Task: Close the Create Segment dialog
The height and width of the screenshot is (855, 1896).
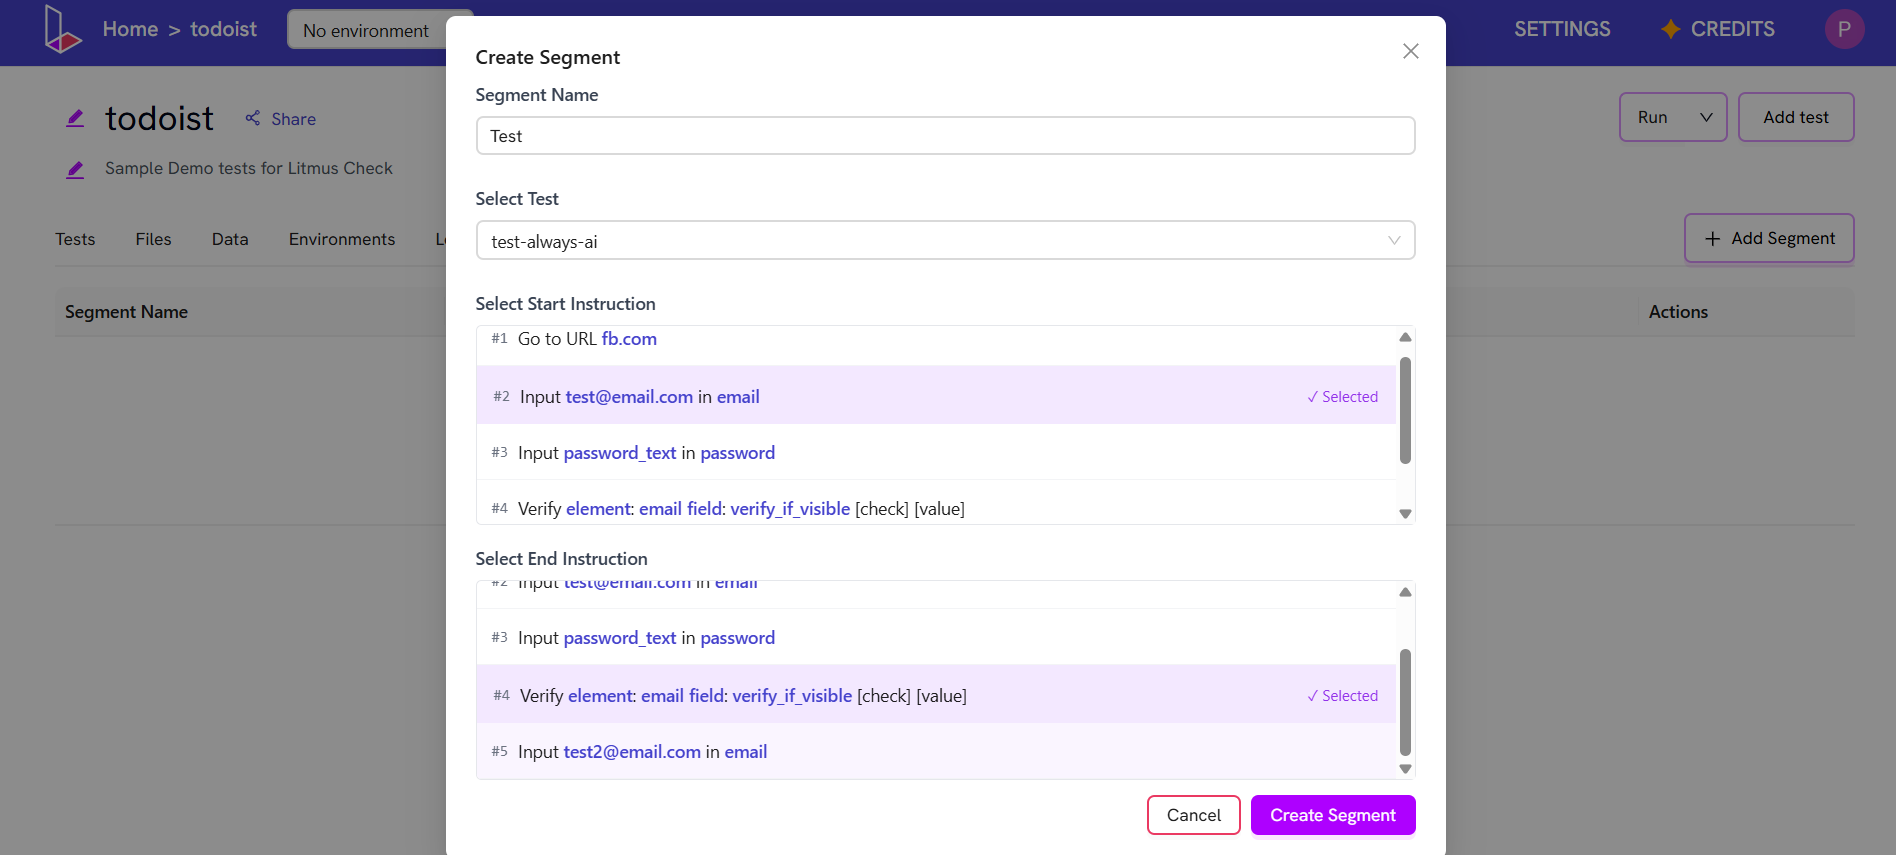Action: coord(1410,51)
